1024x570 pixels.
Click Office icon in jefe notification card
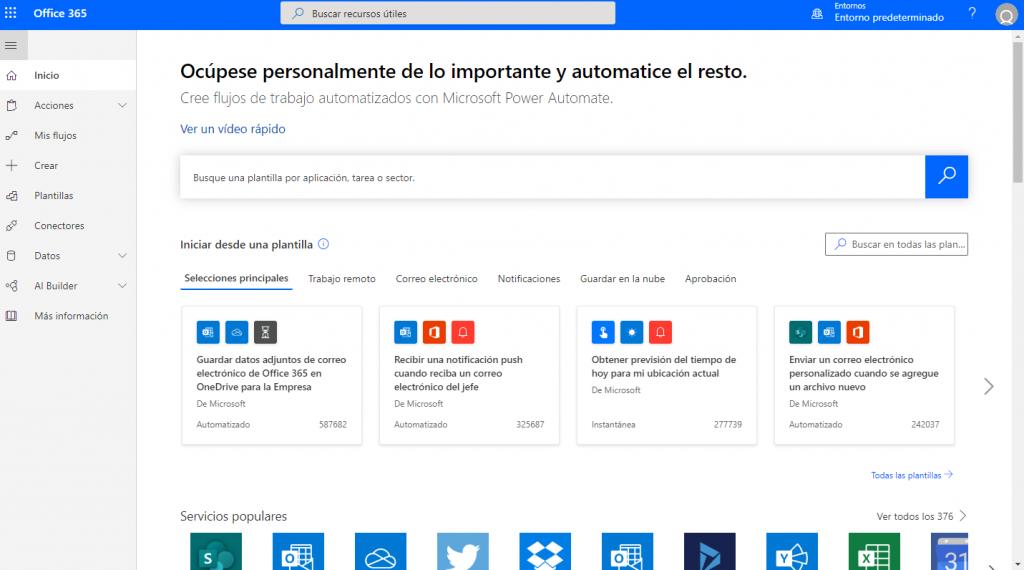click(434, 332)
